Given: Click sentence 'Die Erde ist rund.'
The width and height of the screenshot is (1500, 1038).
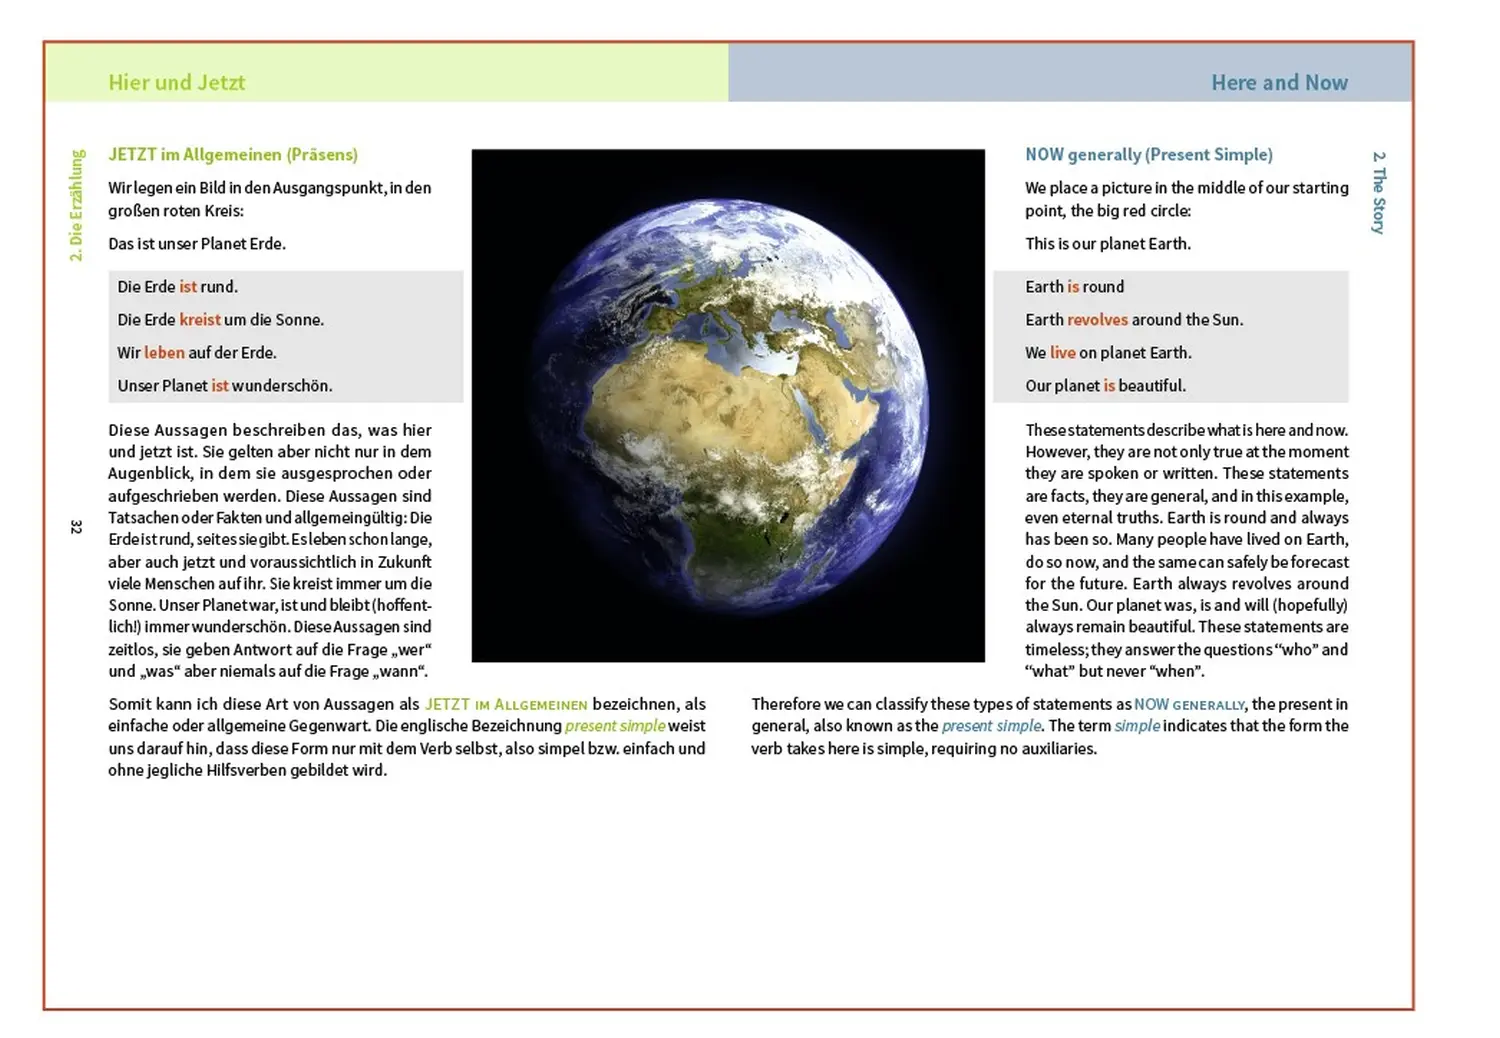Looking at the screenshot, I should click(x=177, y=286).
